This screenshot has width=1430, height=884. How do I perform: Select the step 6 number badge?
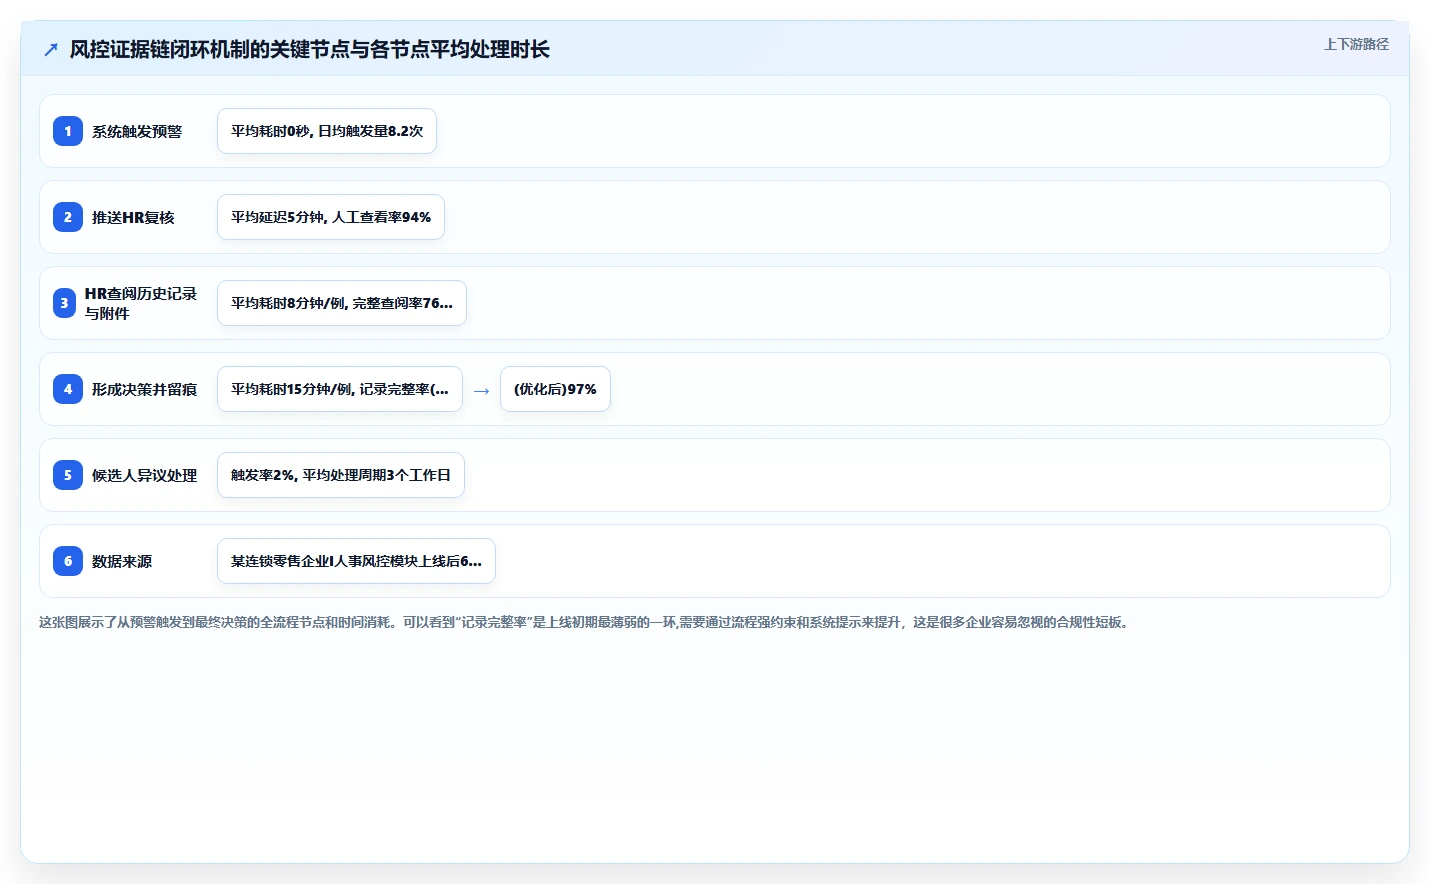68,561
